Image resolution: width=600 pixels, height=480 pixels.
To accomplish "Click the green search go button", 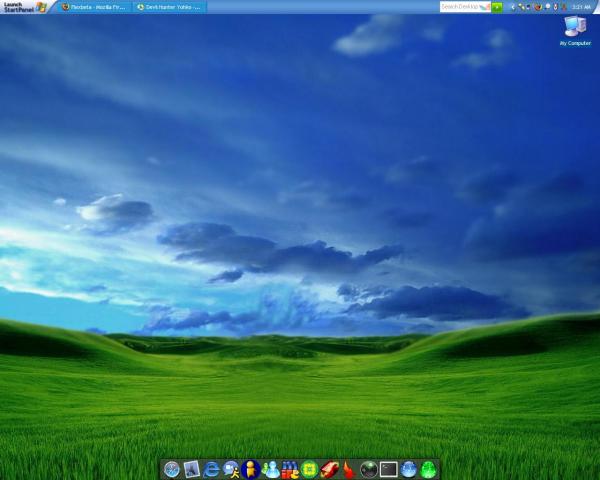I will (x=497, y=7).
